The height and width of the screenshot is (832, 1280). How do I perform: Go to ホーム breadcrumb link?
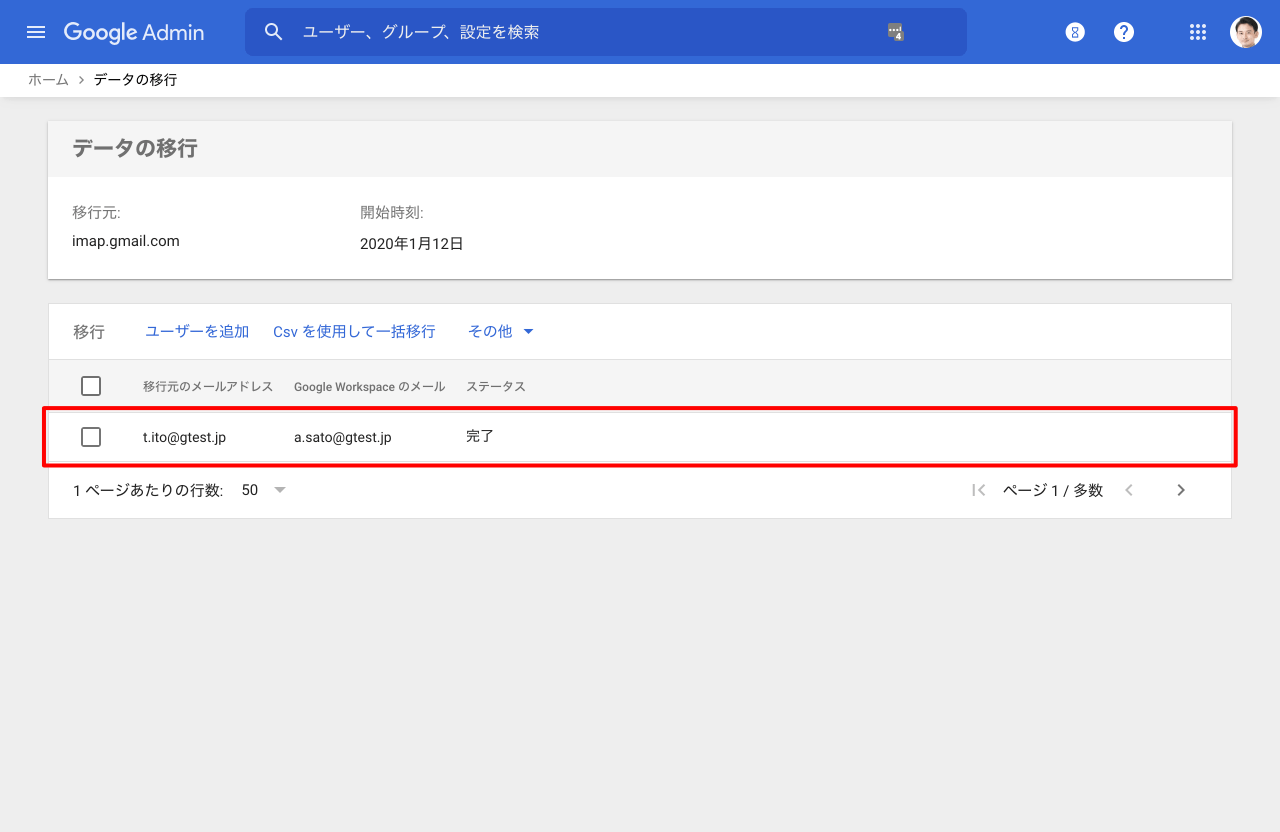pyautogui.click(x=48, y=80)
